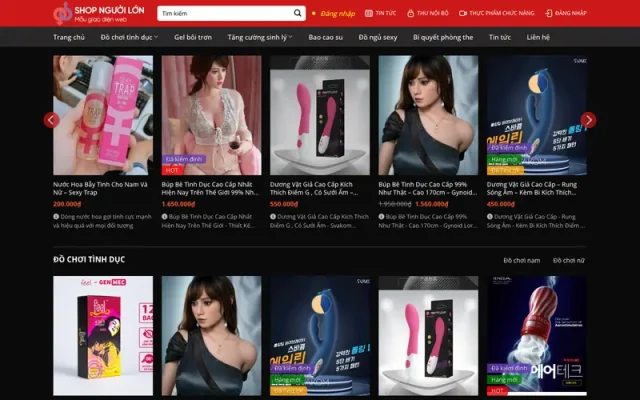Open the Đồ chơi tình dục section heading
640x400 pixels.
click(x=89, y=259)
